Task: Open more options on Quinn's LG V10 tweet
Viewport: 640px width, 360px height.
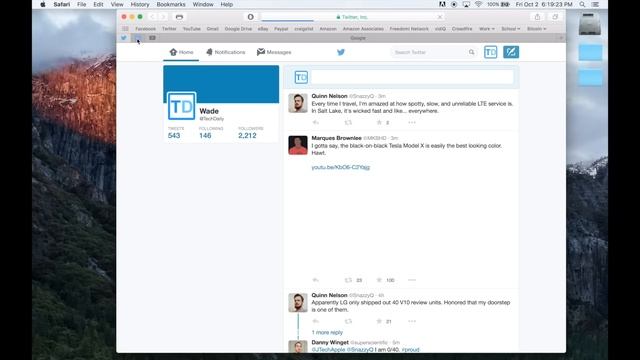Action: [x=412, y=321]
